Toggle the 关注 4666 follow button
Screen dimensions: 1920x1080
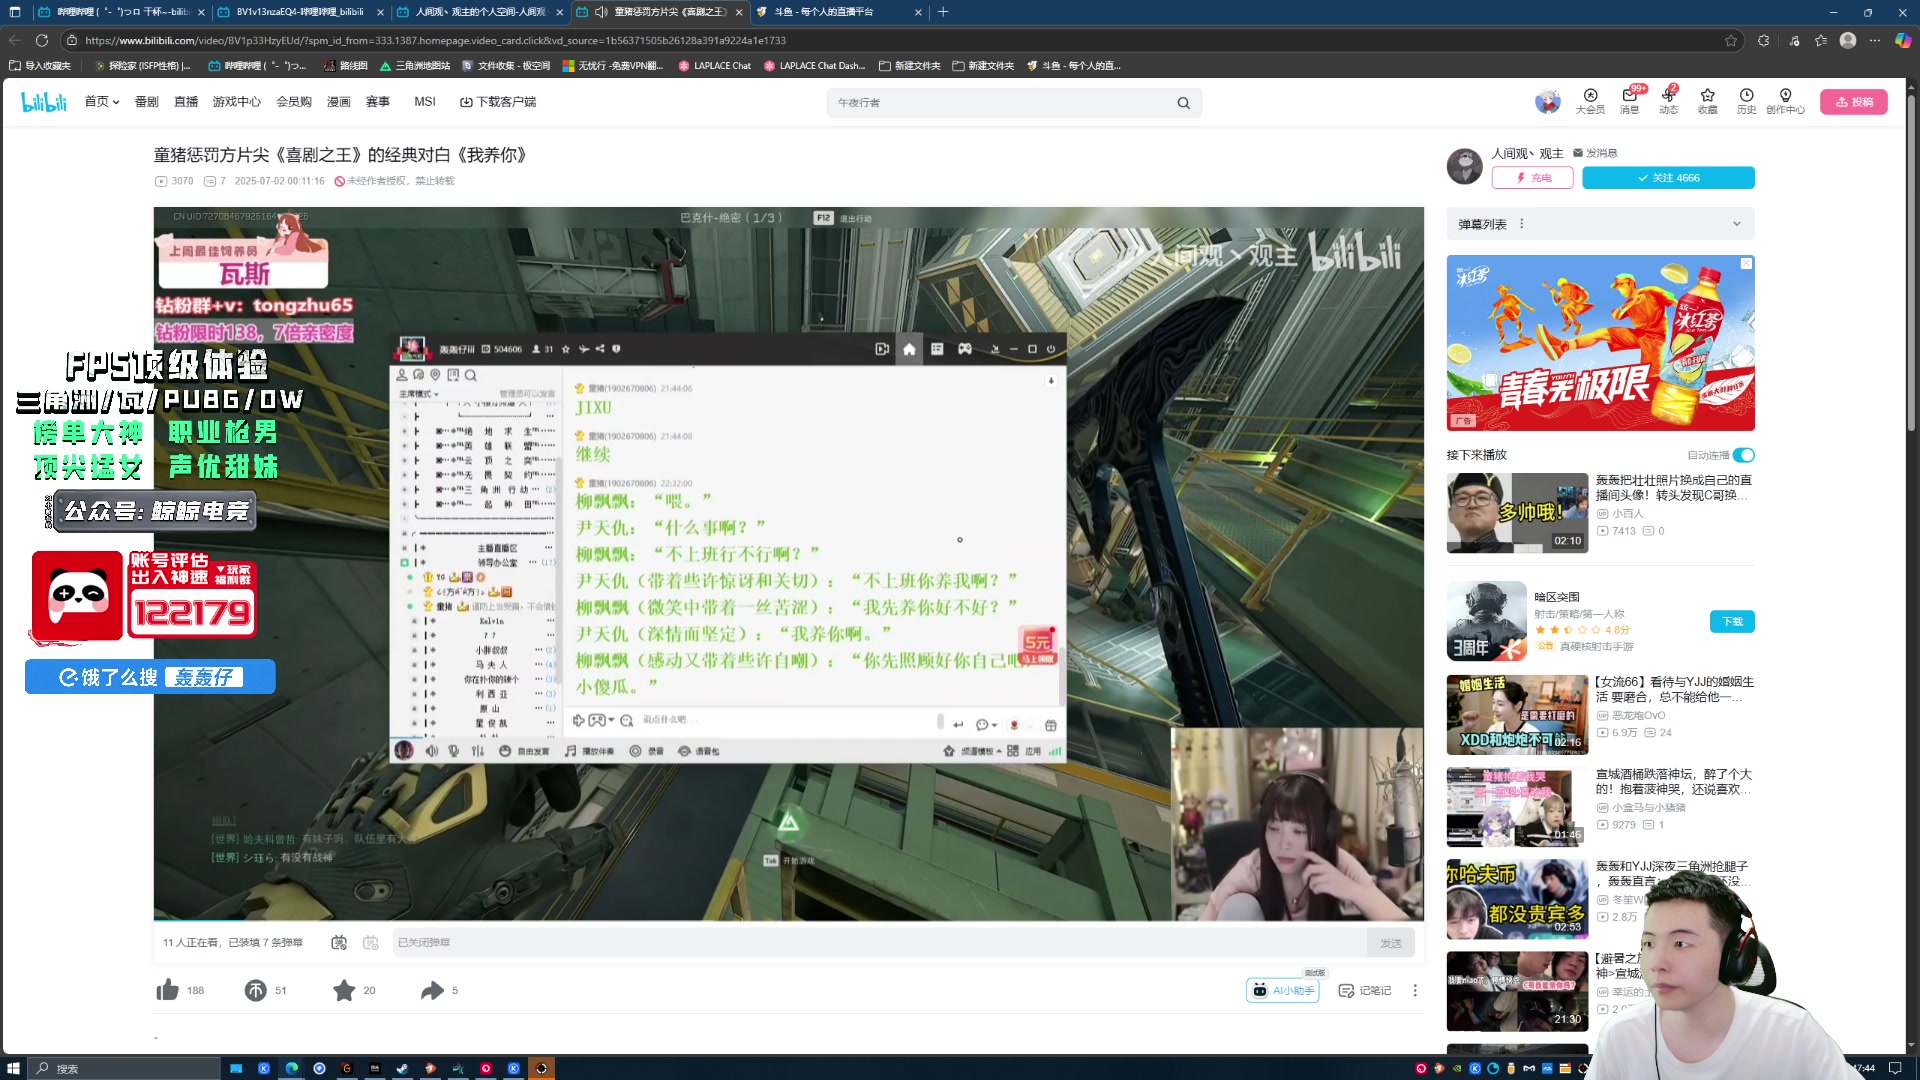pyautogui.click(x=1668, y=178)
